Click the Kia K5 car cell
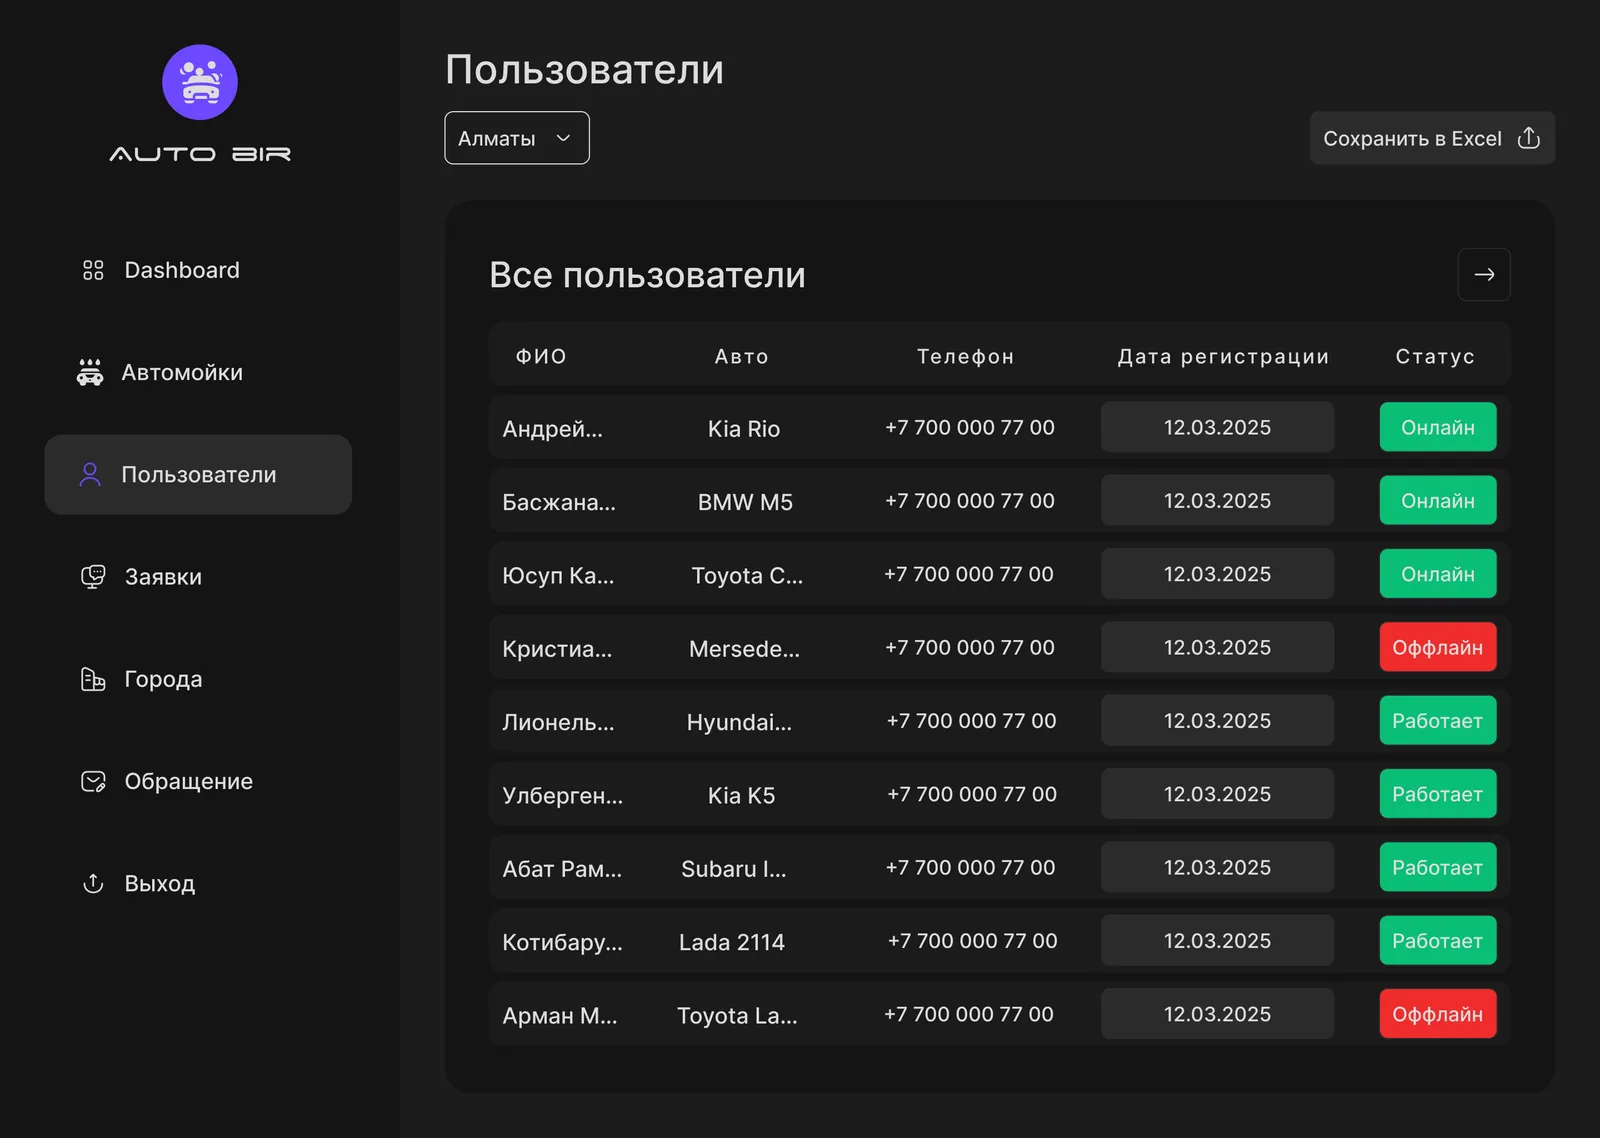Screen dimensions: 1600x1138 pos(742,795)
